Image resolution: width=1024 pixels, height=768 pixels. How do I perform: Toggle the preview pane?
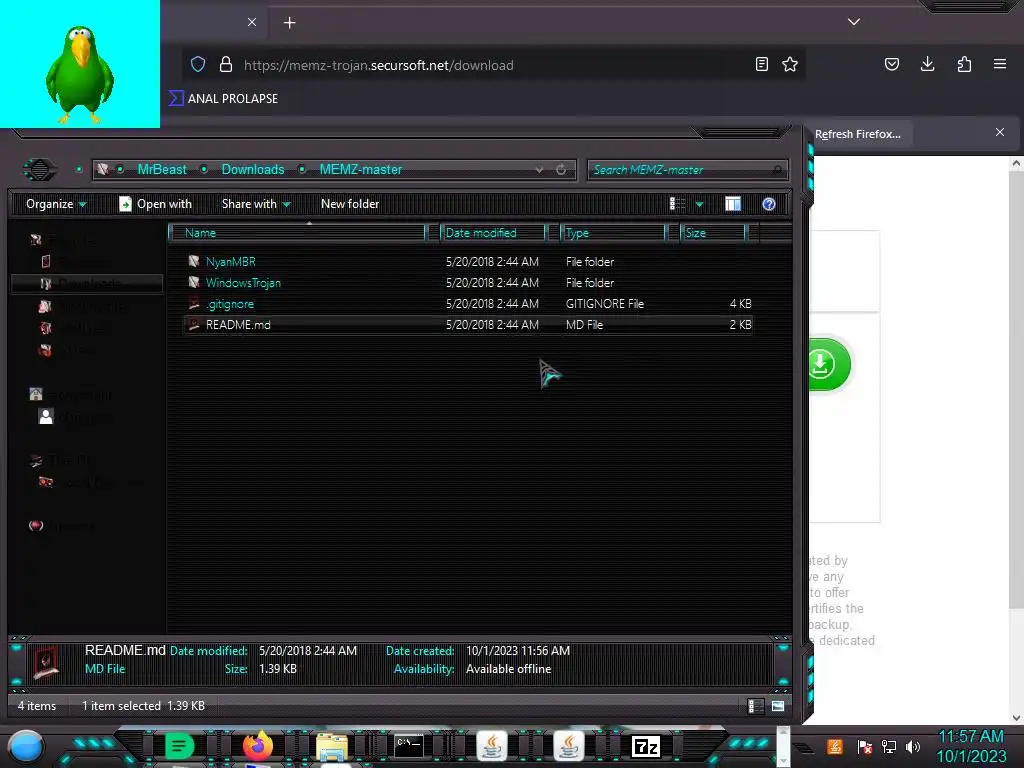click(x=733, y=204)
